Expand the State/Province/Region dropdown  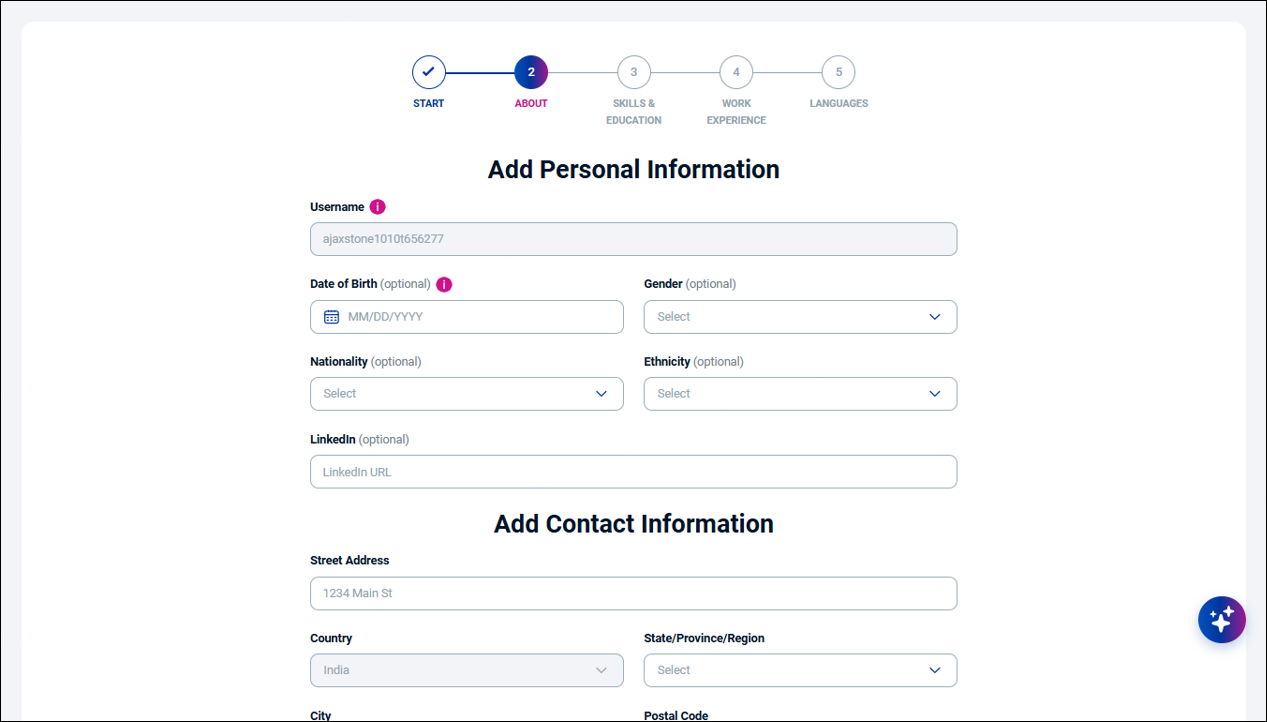pos(800,670)
